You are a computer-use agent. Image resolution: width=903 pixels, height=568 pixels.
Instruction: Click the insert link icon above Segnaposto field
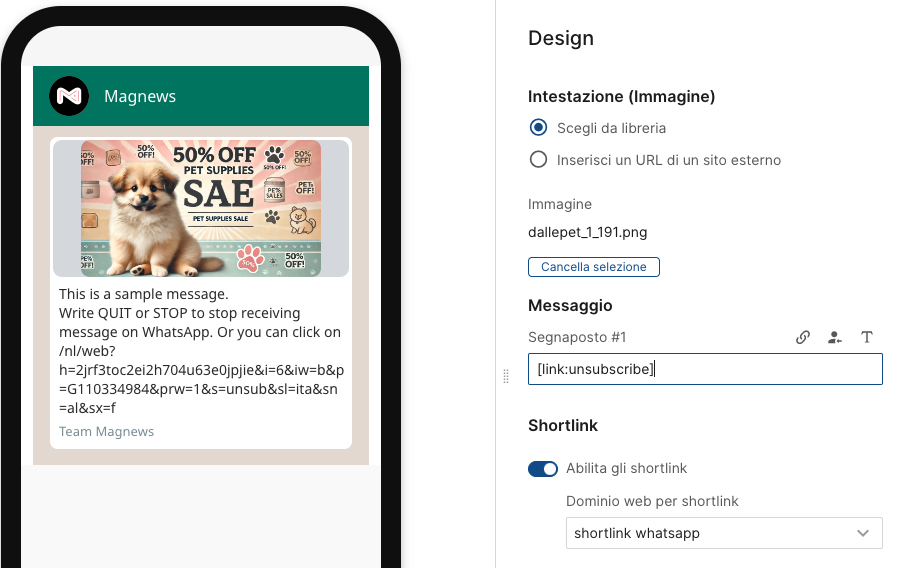(x=803, y=337)
